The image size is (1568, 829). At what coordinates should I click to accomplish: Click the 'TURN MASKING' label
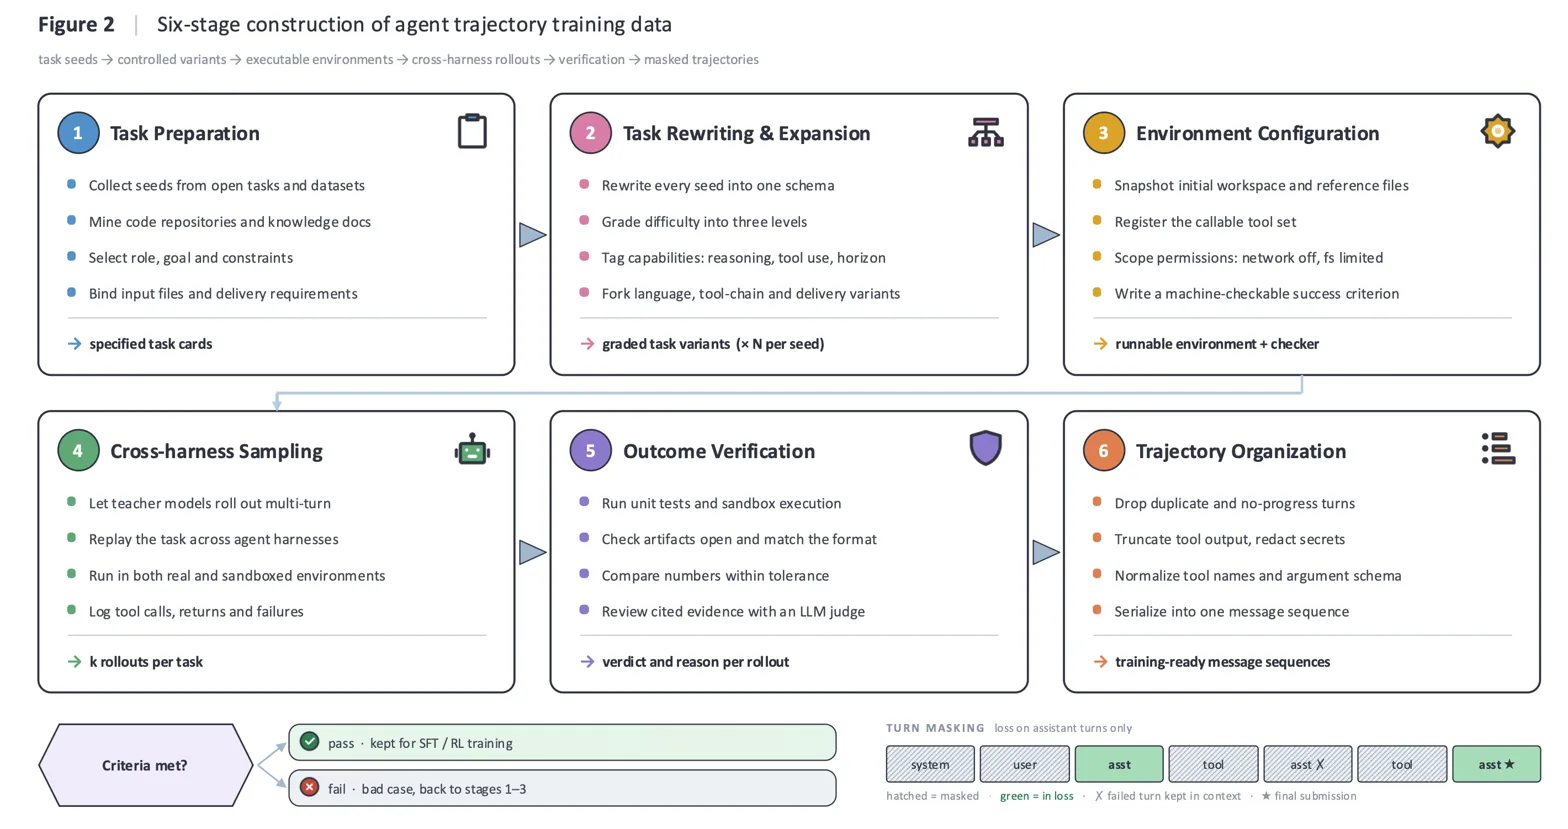point(935,728)
